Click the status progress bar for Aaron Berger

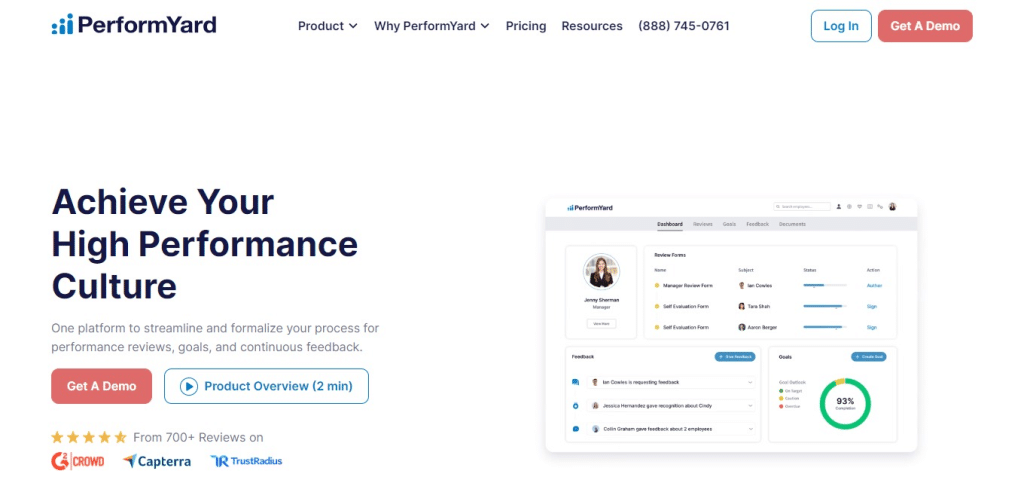[x=825, y=327]
